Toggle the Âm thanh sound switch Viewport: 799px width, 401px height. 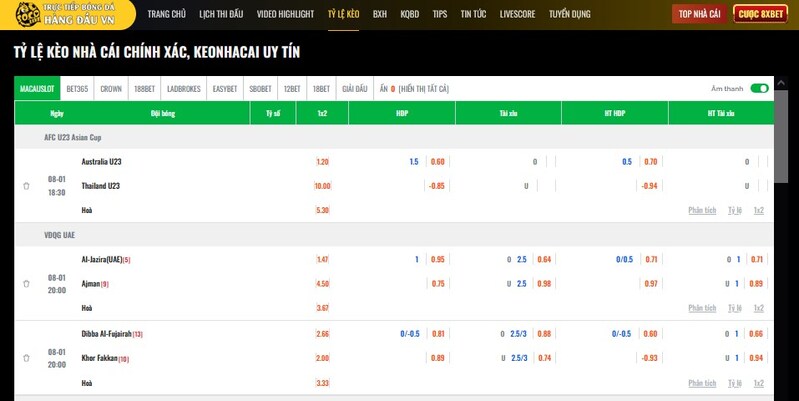click(759, 88)
